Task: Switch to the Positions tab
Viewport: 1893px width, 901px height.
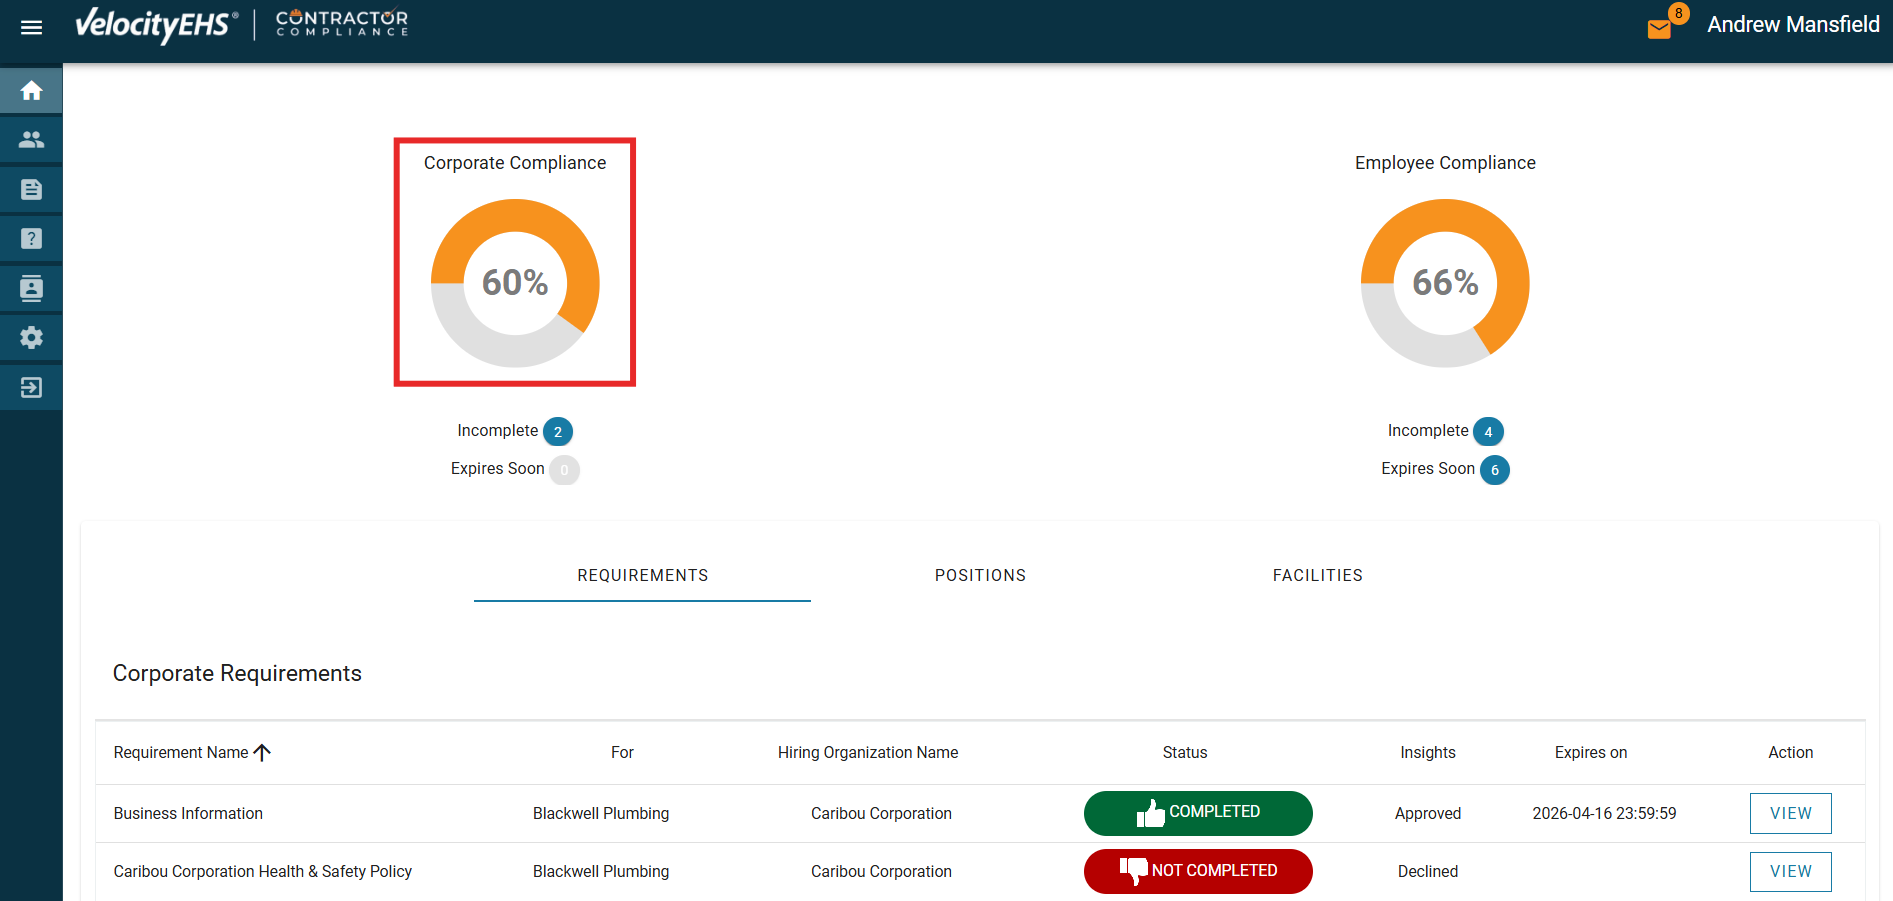Action: coord(980,576)
